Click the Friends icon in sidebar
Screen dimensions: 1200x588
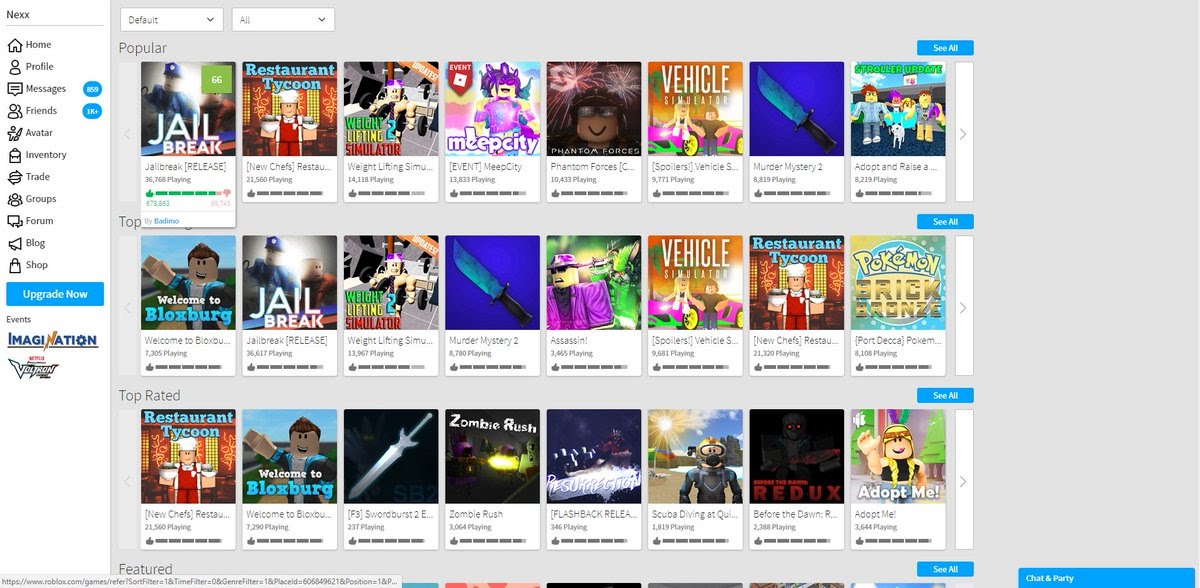click(15, 111)
